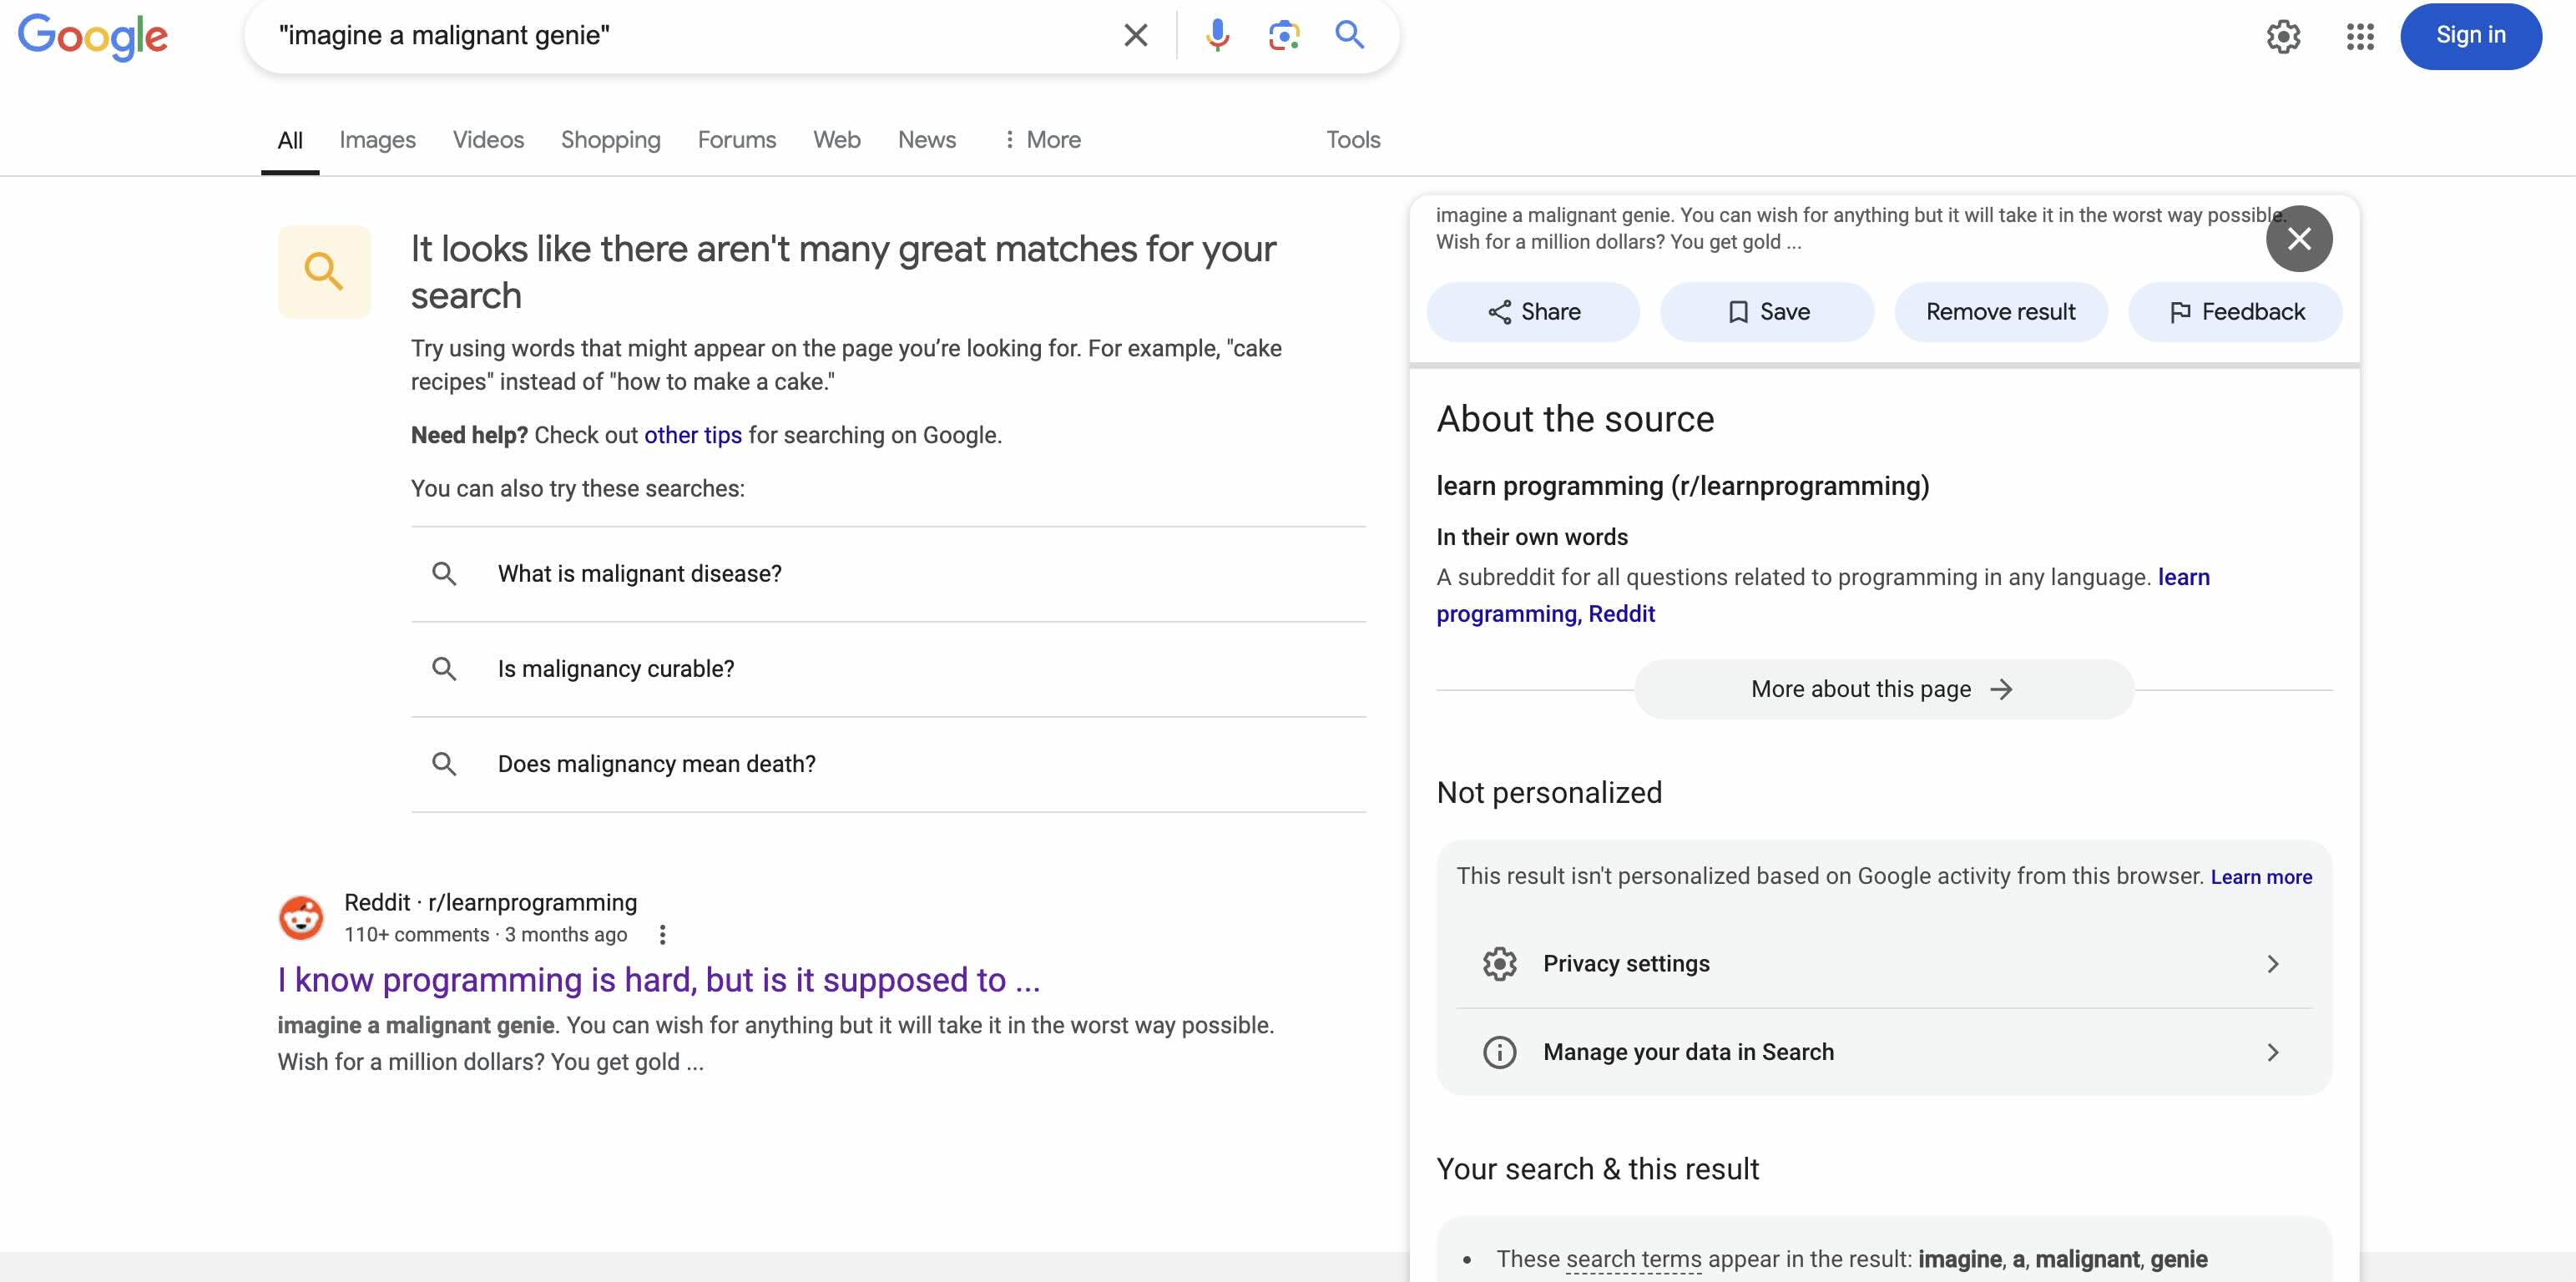Image resolution: width=2576 pixels, height=1282 pixels.
Task: Switch to the Forums tab
Action: (x=737, y=140)
